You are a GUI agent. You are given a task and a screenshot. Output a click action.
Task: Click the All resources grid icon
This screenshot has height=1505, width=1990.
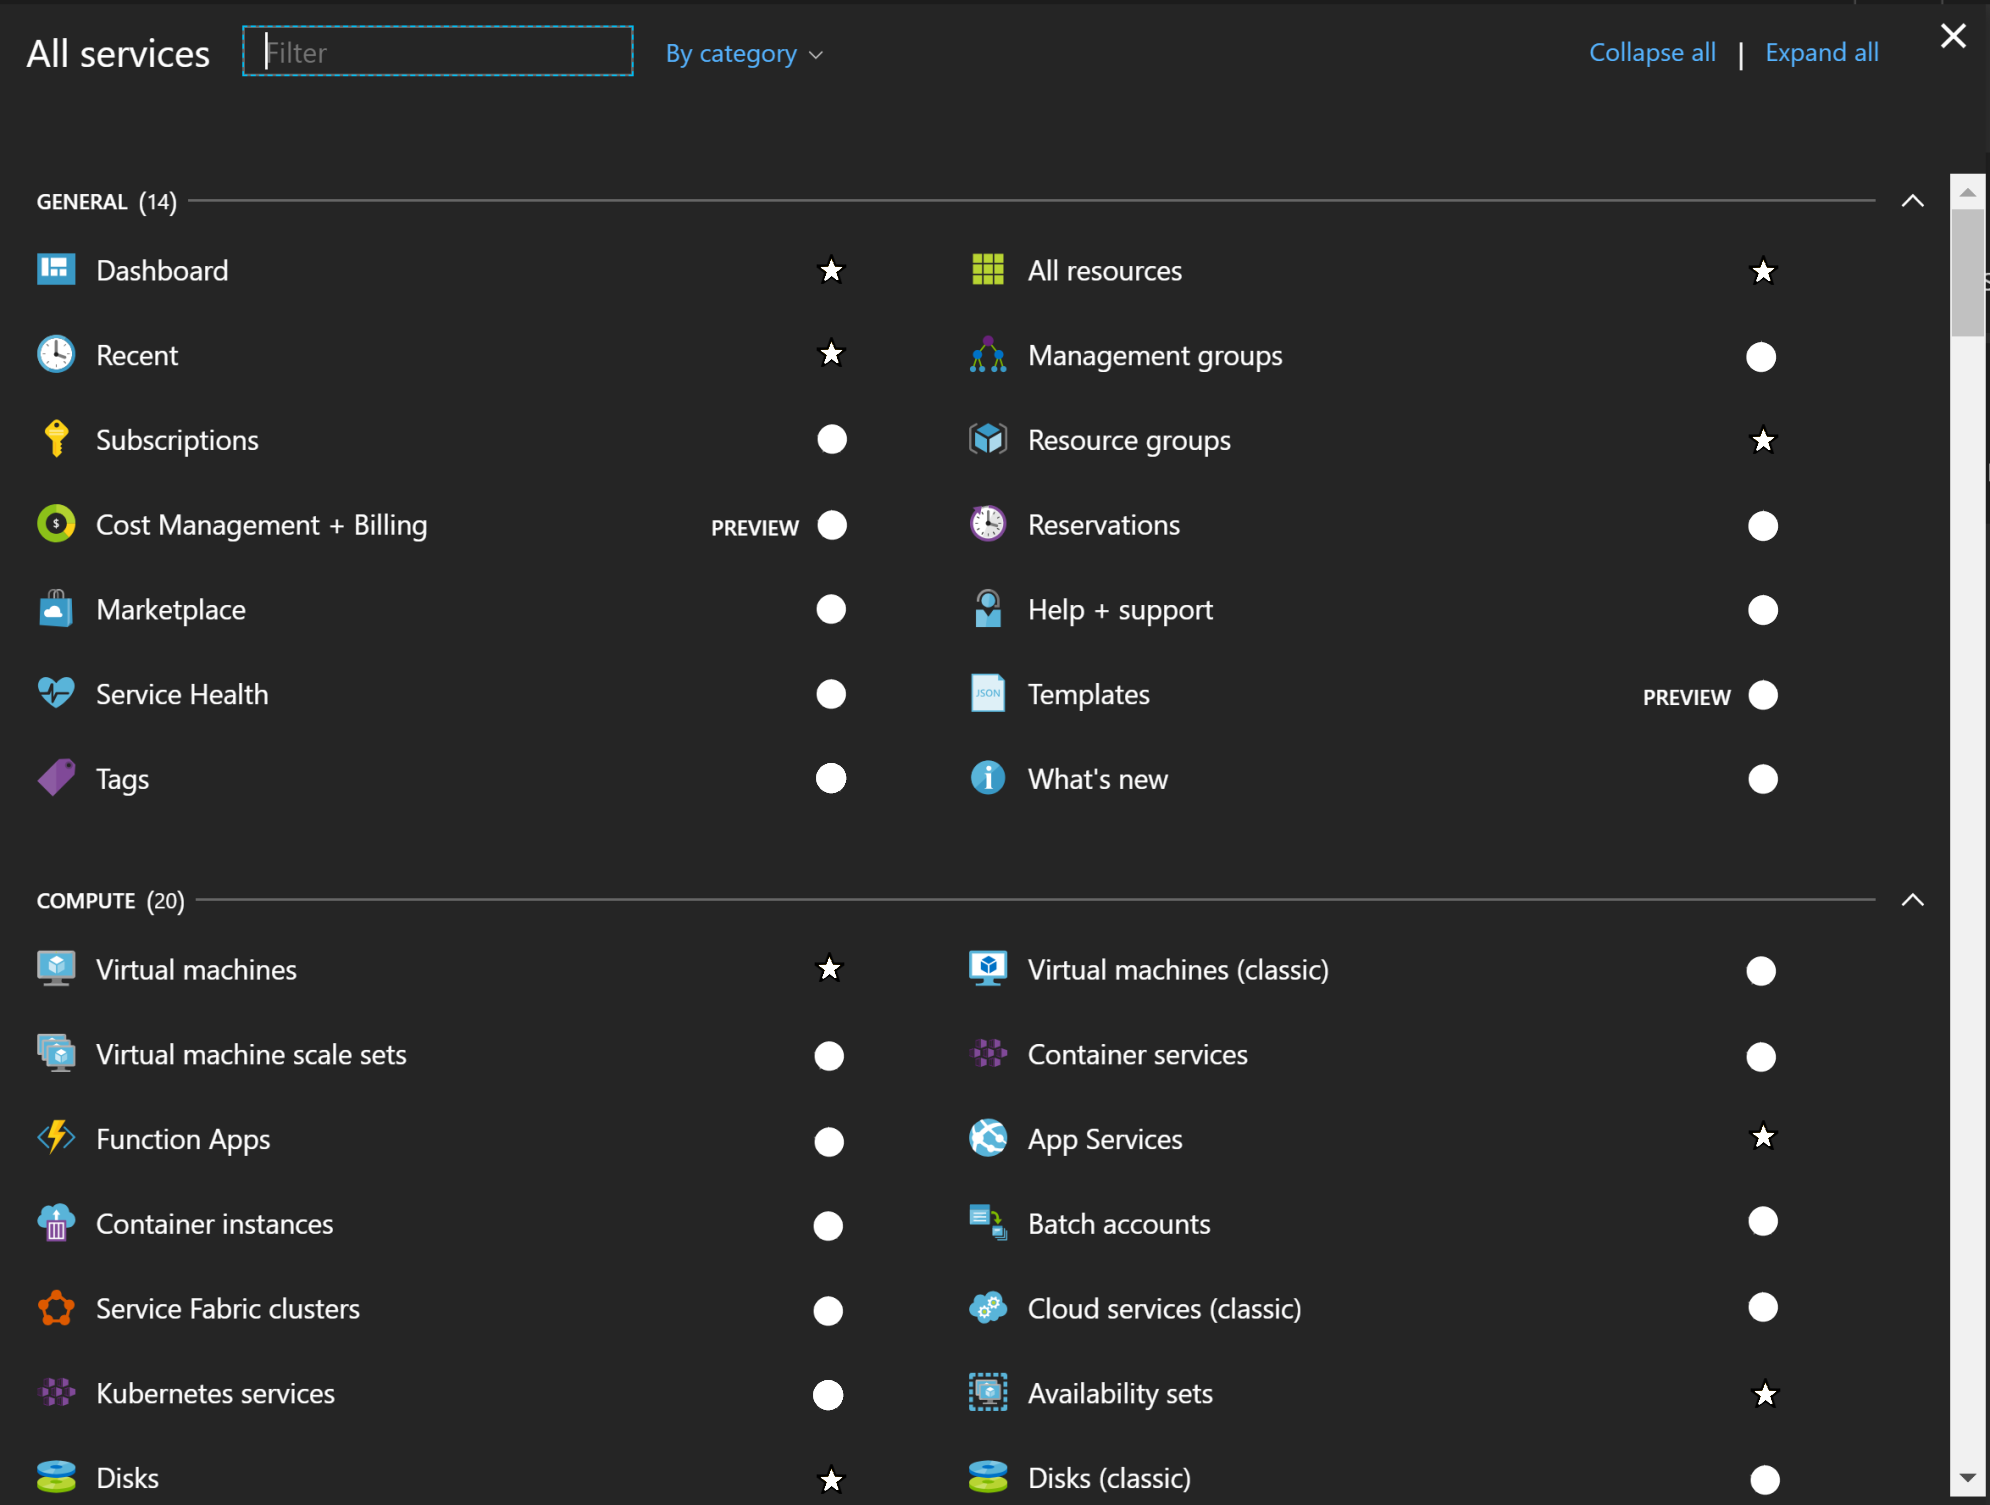[988, 270]
